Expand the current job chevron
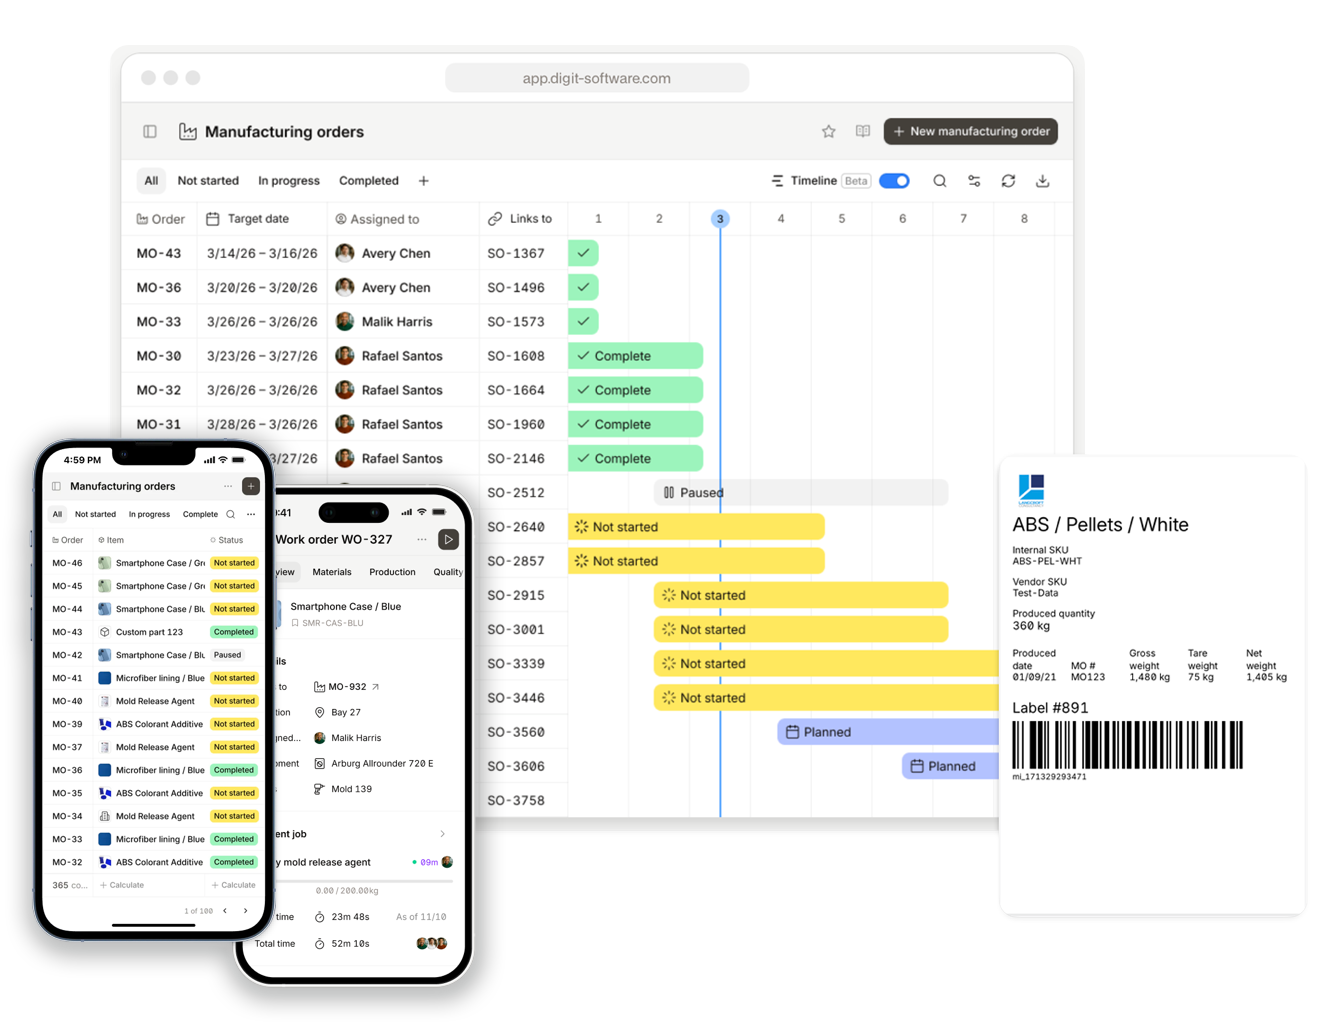 442,834
